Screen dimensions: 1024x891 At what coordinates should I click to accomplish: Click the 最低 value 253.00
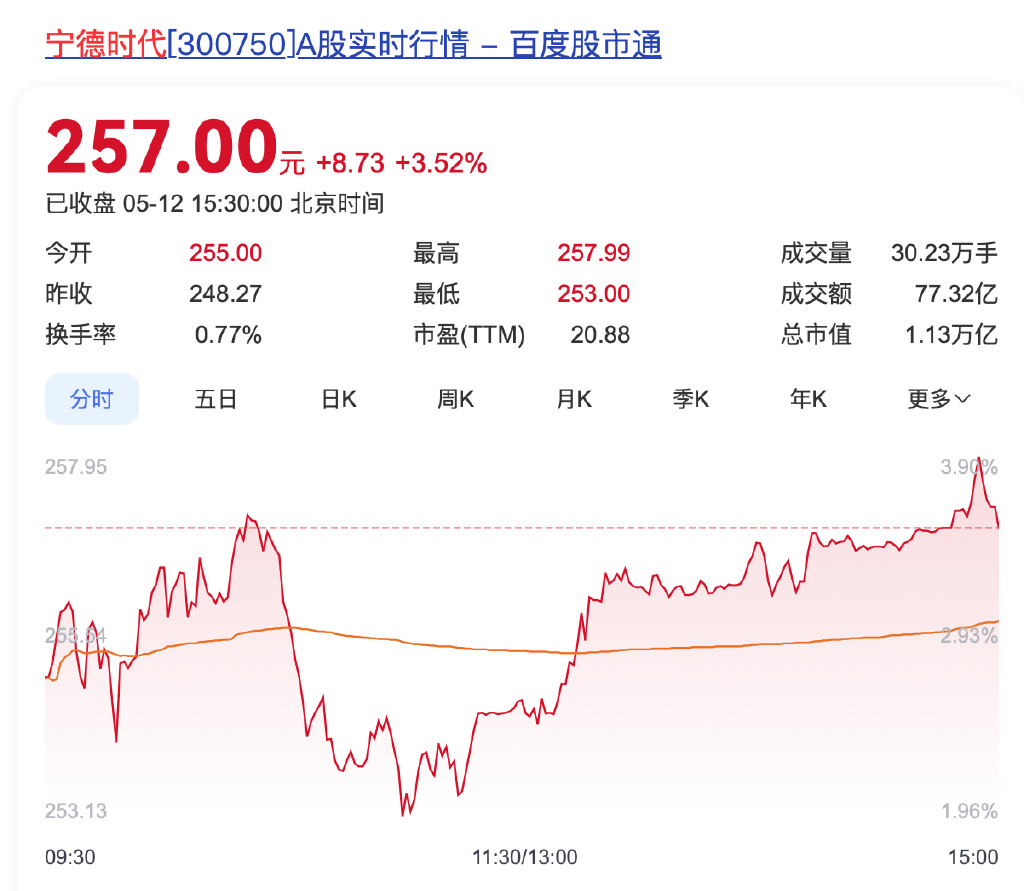[594, 294]
